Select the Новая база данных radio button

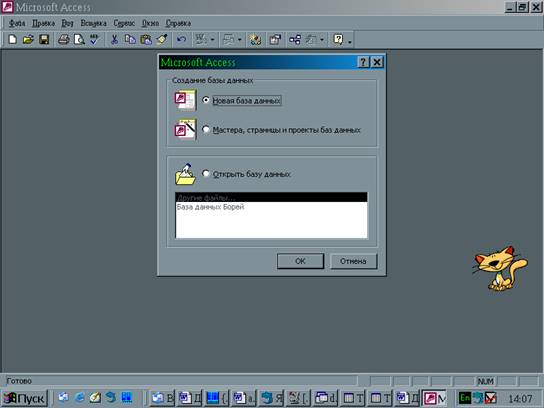[x=206, y=100]
